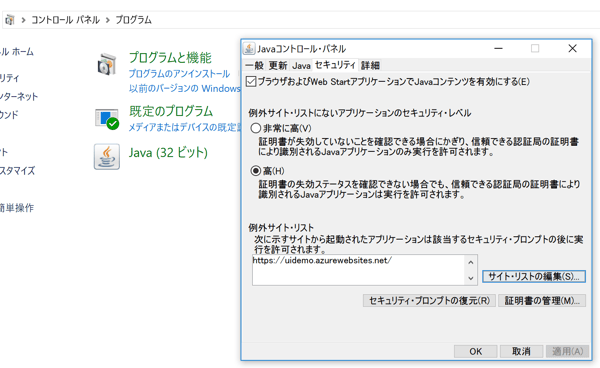
Task: Click セキュリティ・プロンプトの復元(R) button
Action: pyautogui.click(x=429, y=301)
